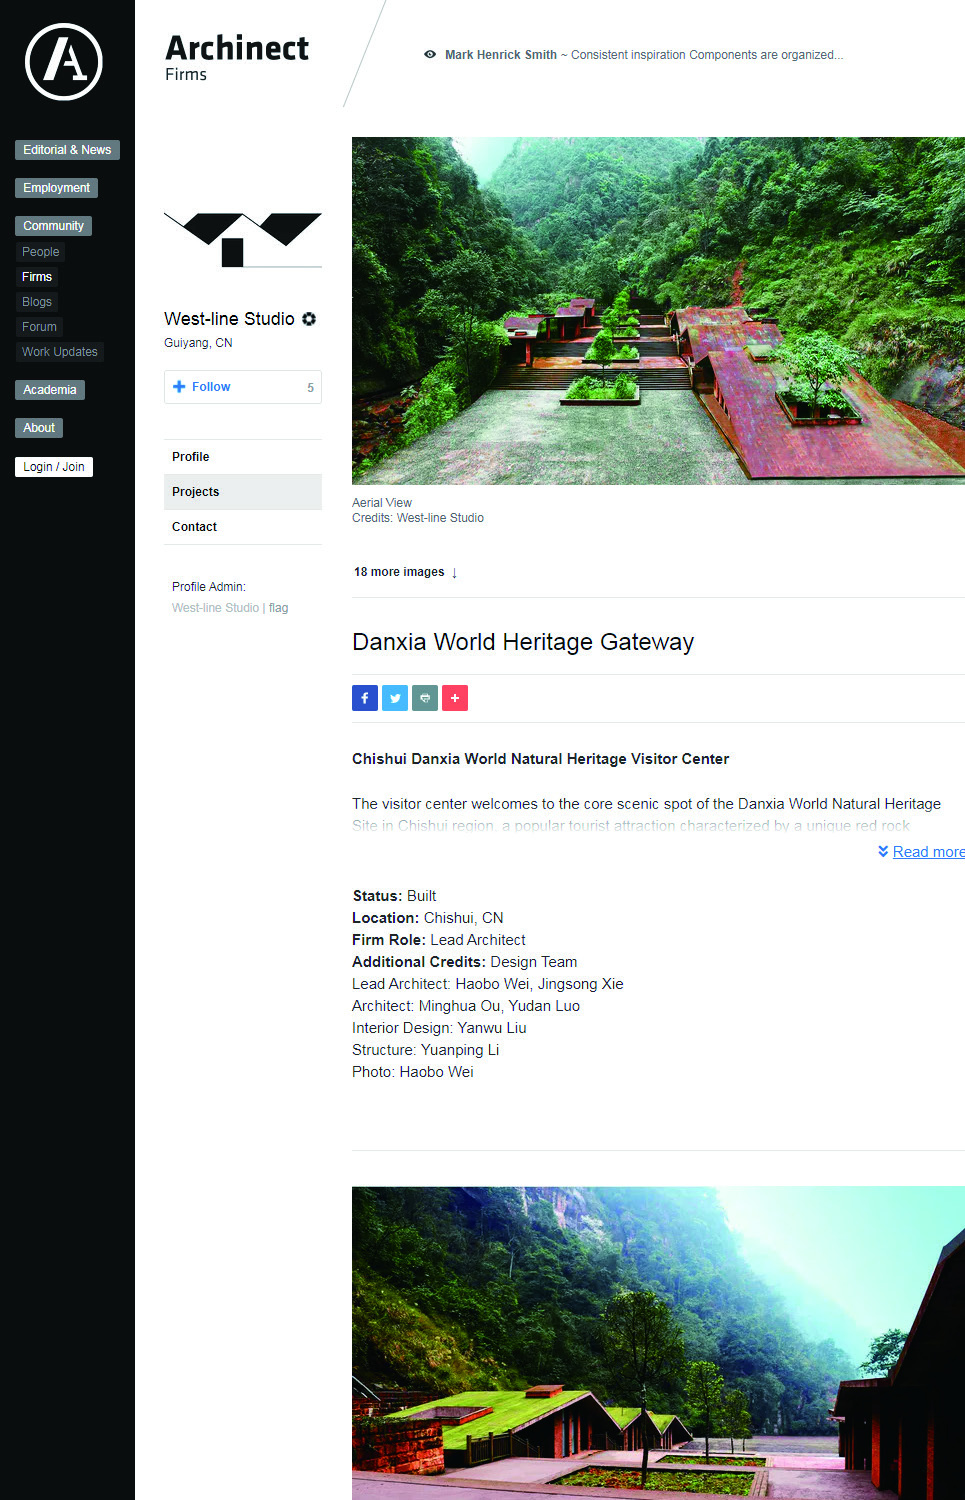965x1500 pixels.
Task: Click the eye icon beside Mark Henrick Smith
Action: (x=430, y=55)
